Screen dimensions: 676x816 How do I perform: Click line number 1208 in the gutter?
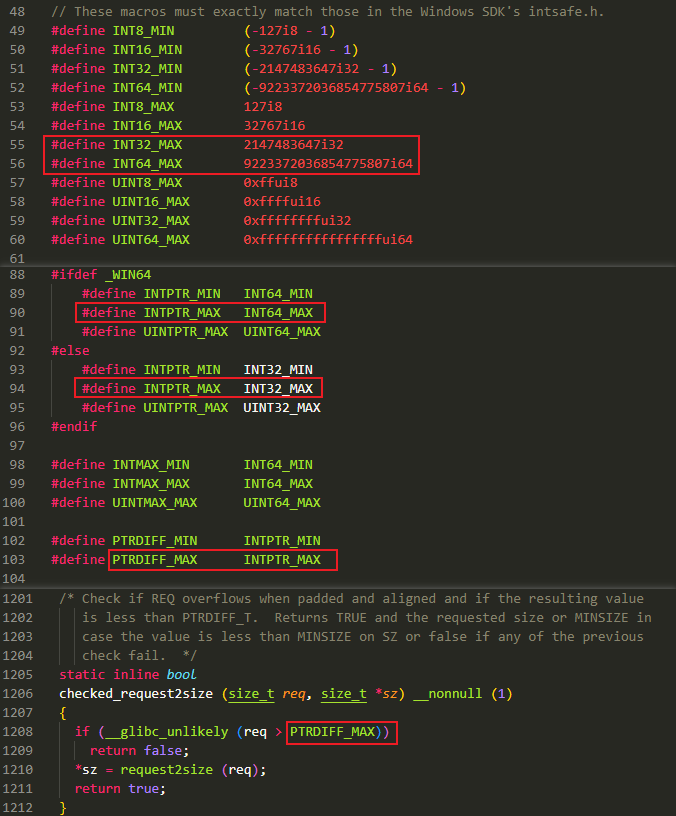click(23, 732)
